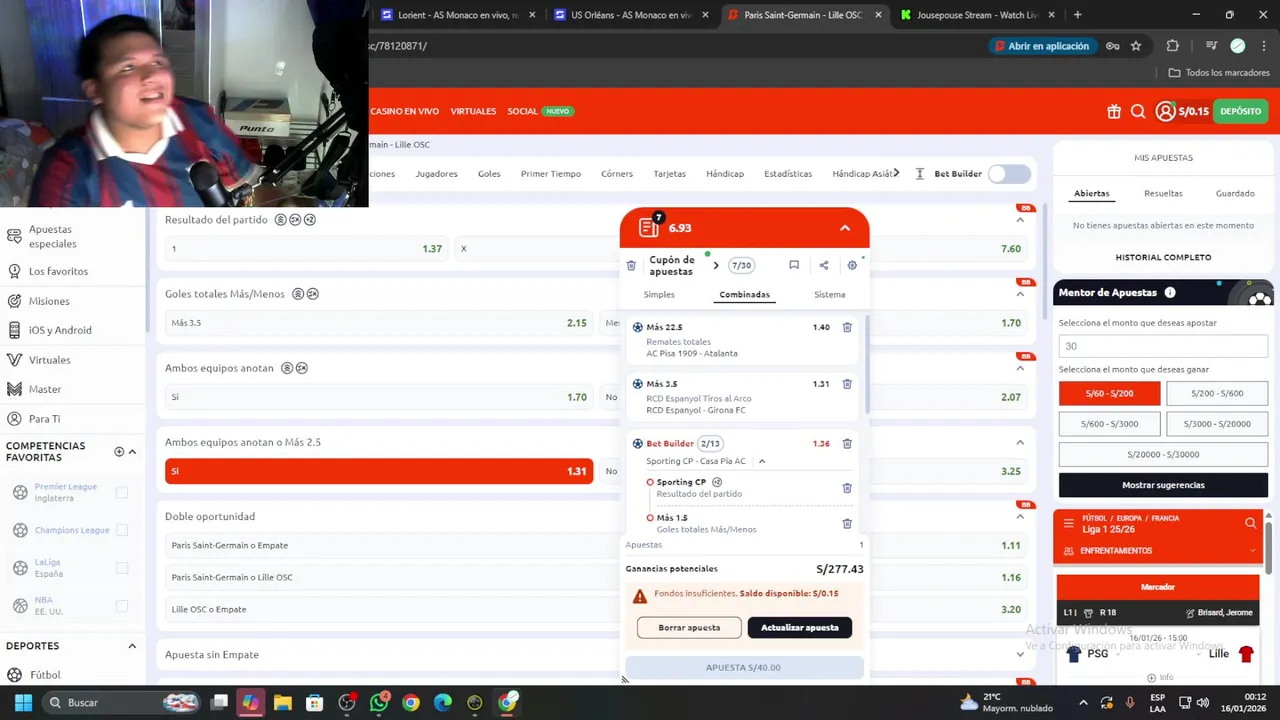Viewport: 1280px width, 720px height.
Task: Switch to Jousepouse Stream browser tab
Action: (x=977, y=15)
